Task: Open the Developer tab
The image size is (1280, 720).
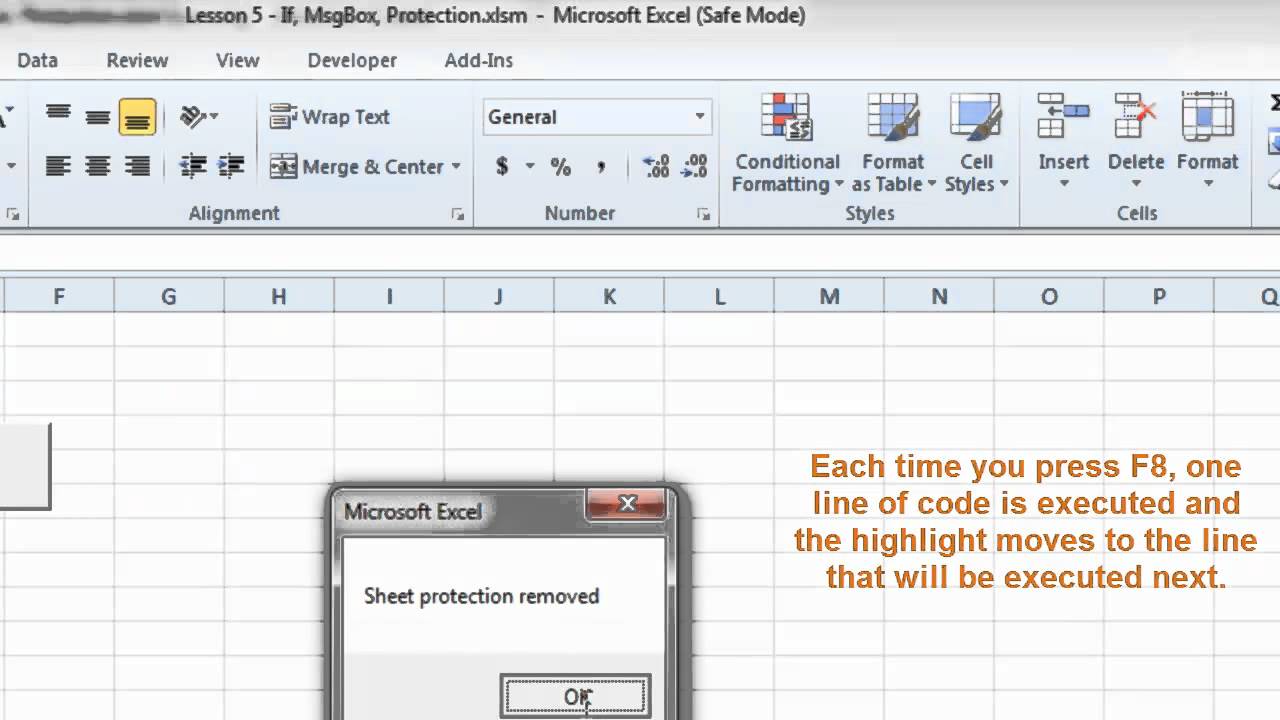Action: pyautogui.click(x=352, y=60)
